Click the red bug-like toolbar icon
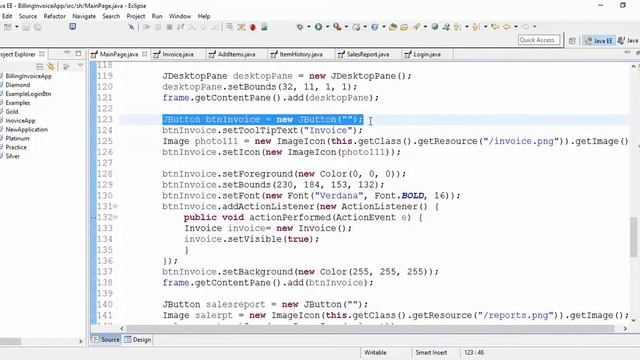Viewport: 640px width, 360px height. 253,27
